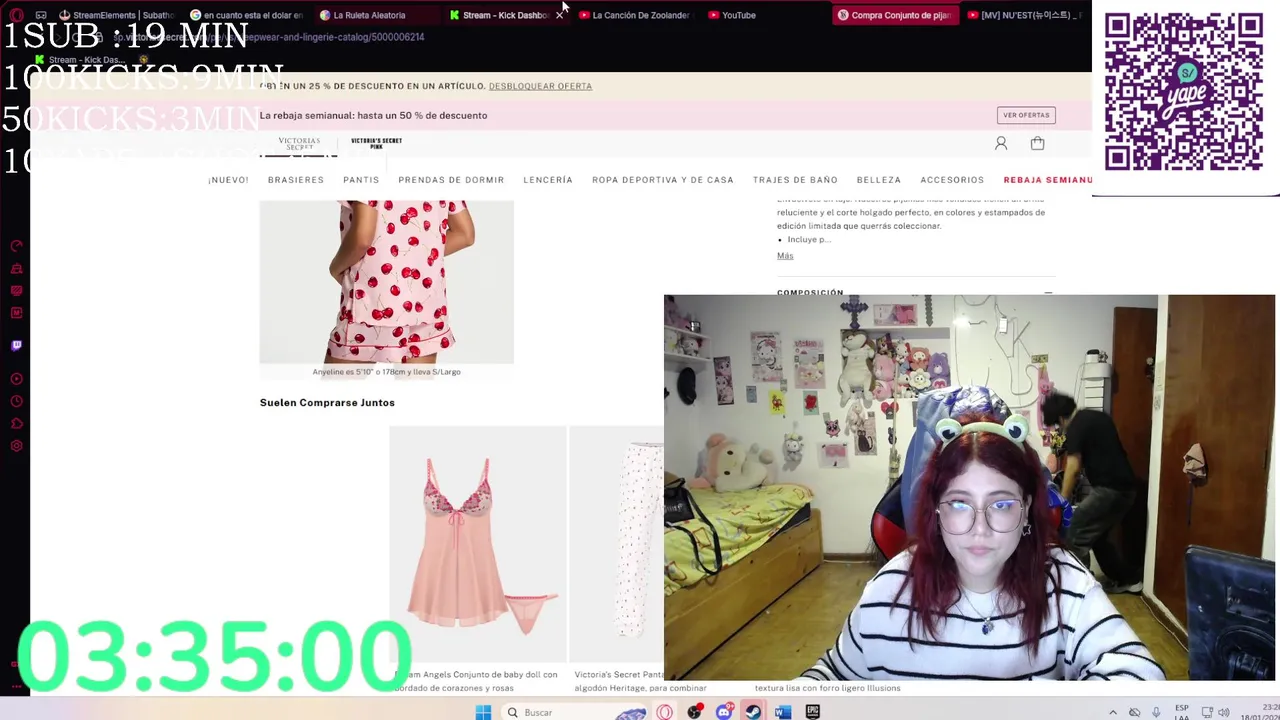The image size is (1280, 720).
Task: Open the ¡Nuevo! menu
Action: (228, 180)
